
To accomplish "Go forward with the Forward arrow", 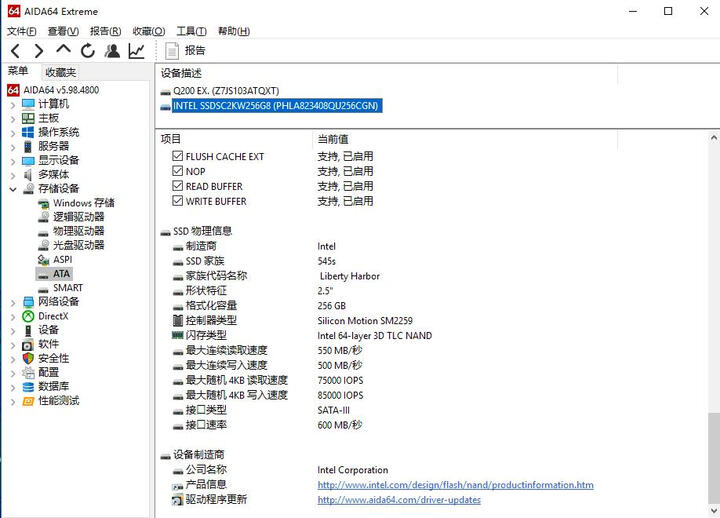I will tap(39, 51).
